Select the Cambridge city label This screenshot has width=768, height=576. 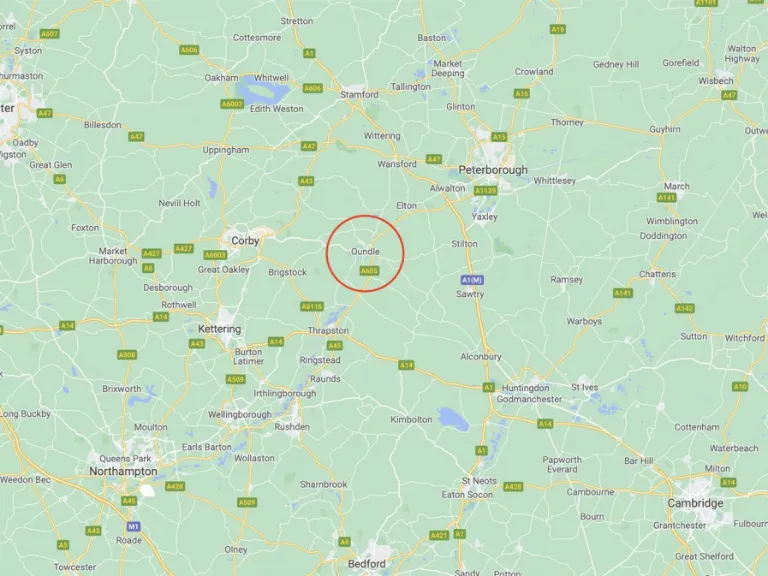tap(695, 503)
